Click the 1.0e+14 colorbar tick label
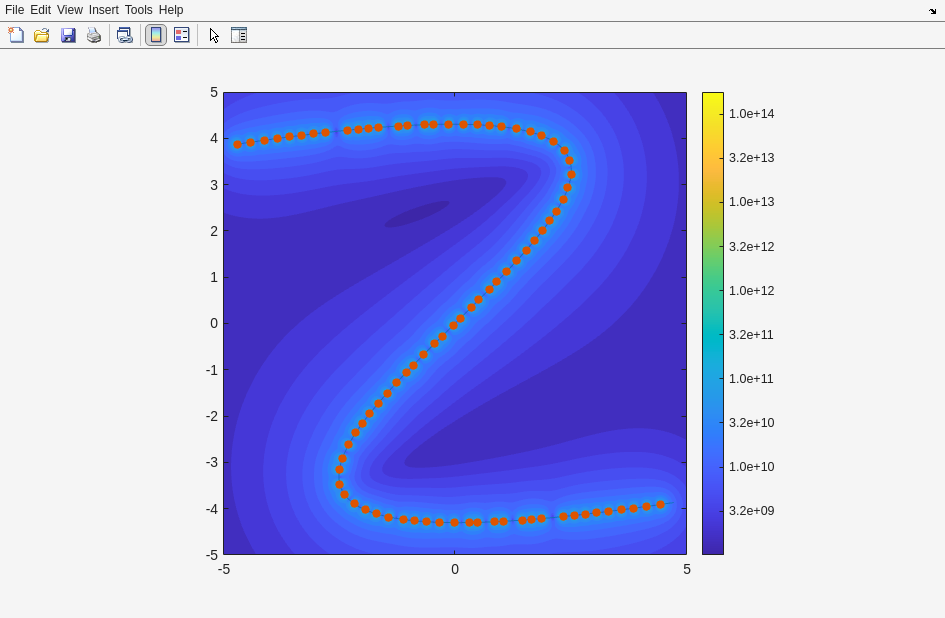Viewport: 945px width, 618px height. (x=751, y=114)
